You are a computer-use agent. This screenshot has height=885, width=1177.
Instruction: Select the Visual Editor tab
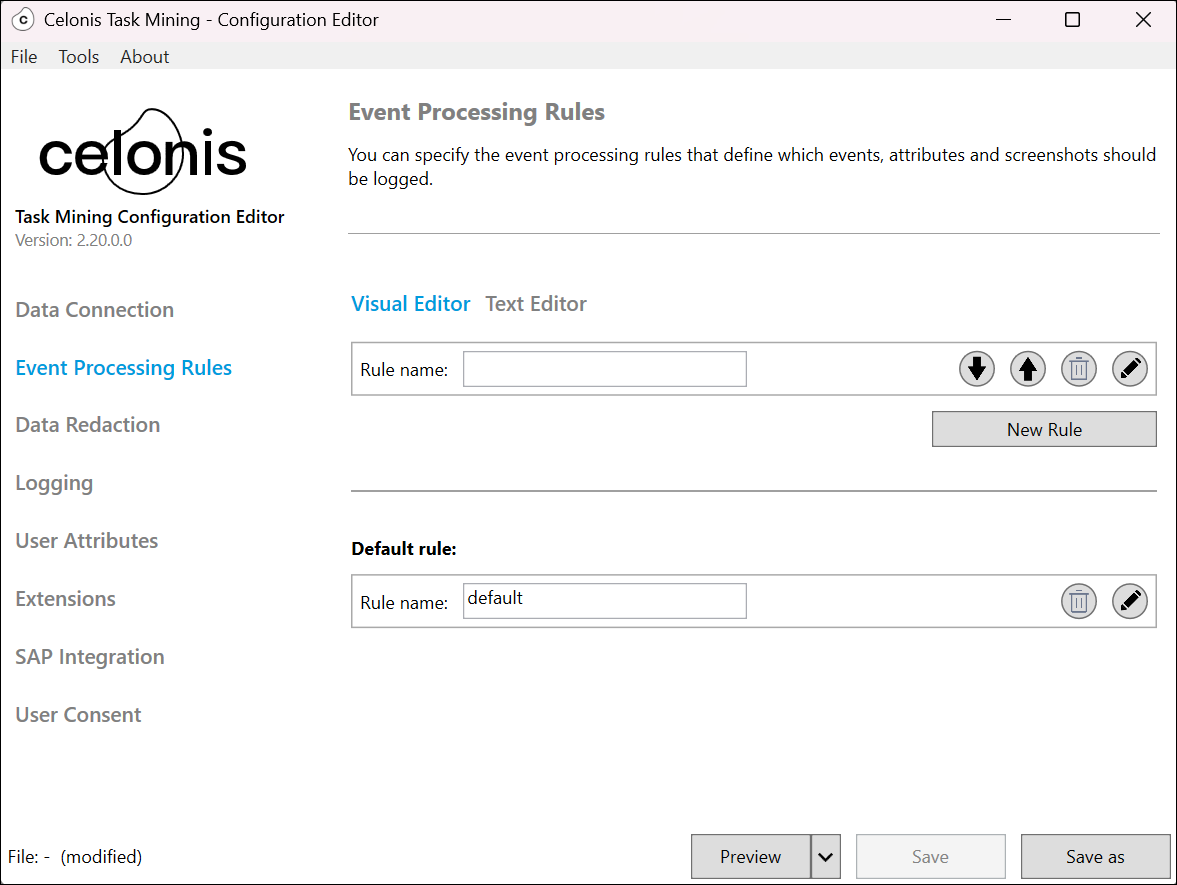point(410,303)
